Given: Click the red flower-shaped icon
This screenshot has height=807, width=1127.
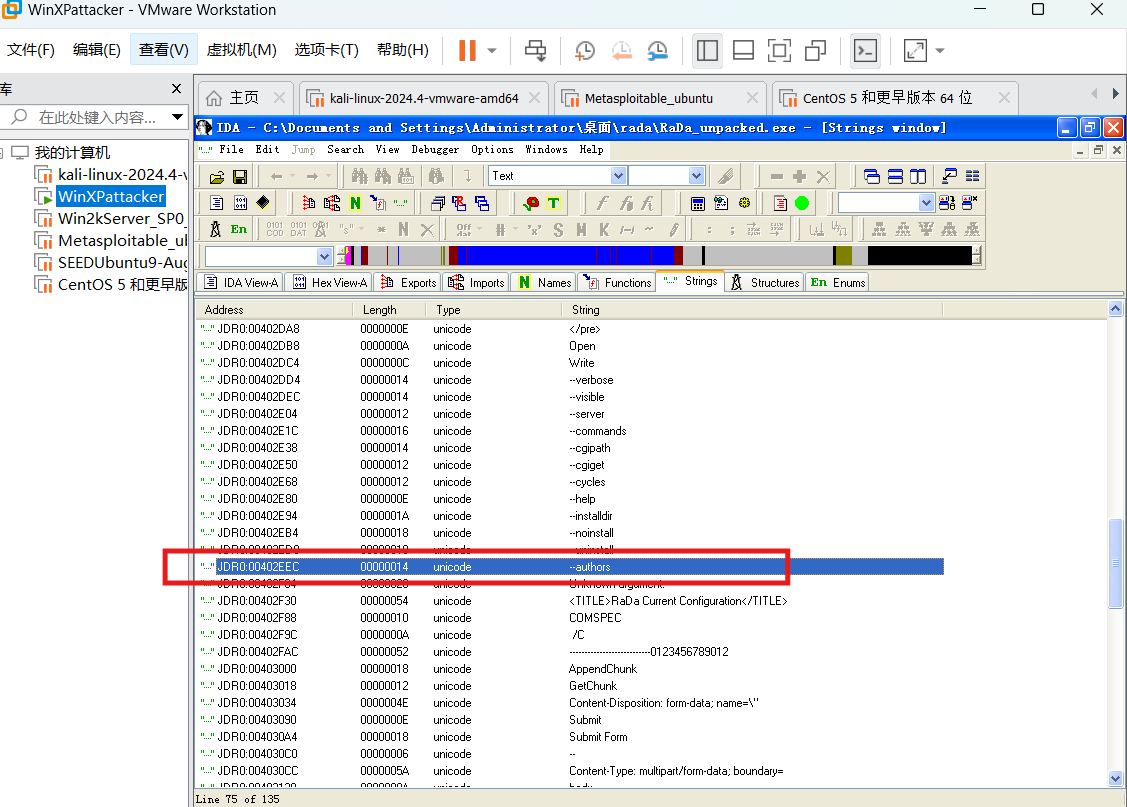Looking at the screenshot, I should (531, 203).
